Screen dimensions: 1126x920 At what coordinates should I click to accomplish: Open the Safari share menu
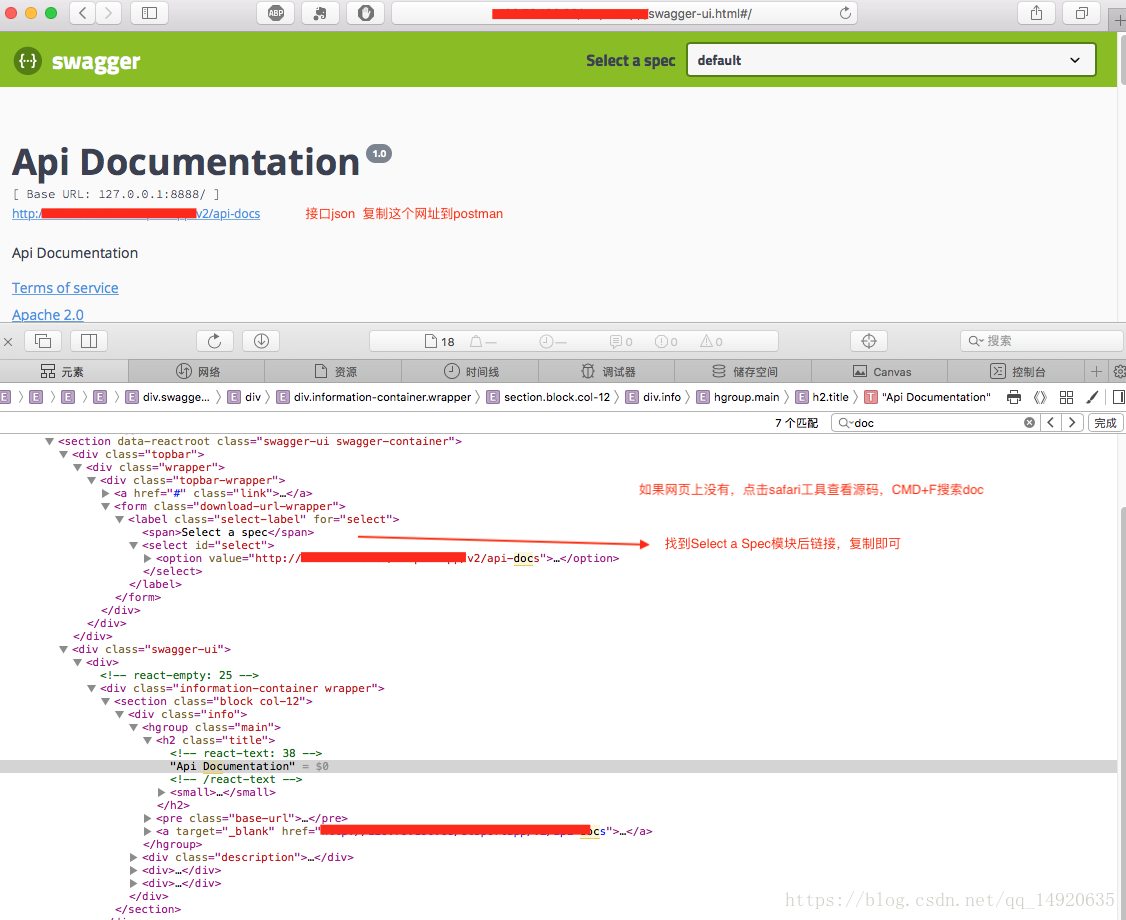[x=1036, y=13]
